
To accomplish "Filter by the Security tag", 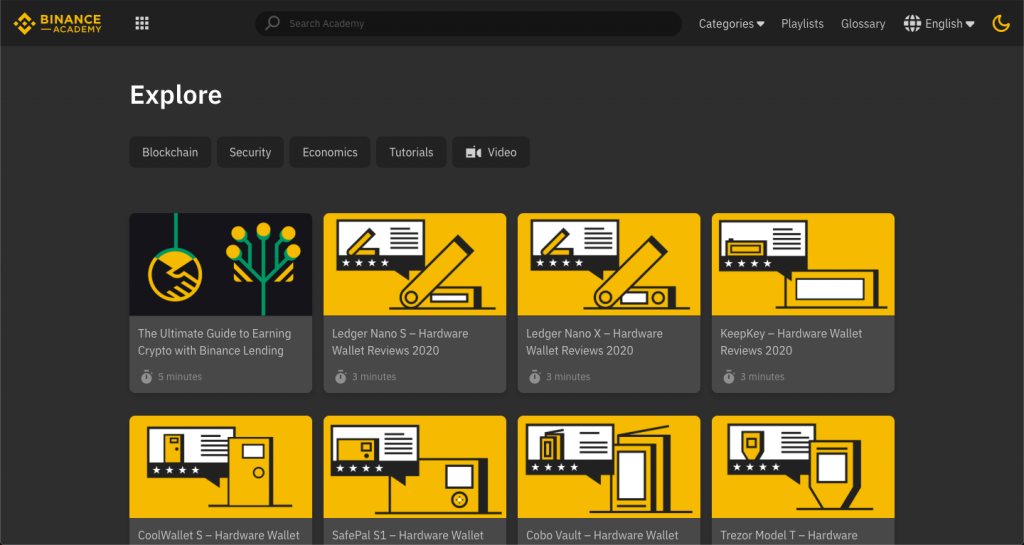I will tap(250, 152).
